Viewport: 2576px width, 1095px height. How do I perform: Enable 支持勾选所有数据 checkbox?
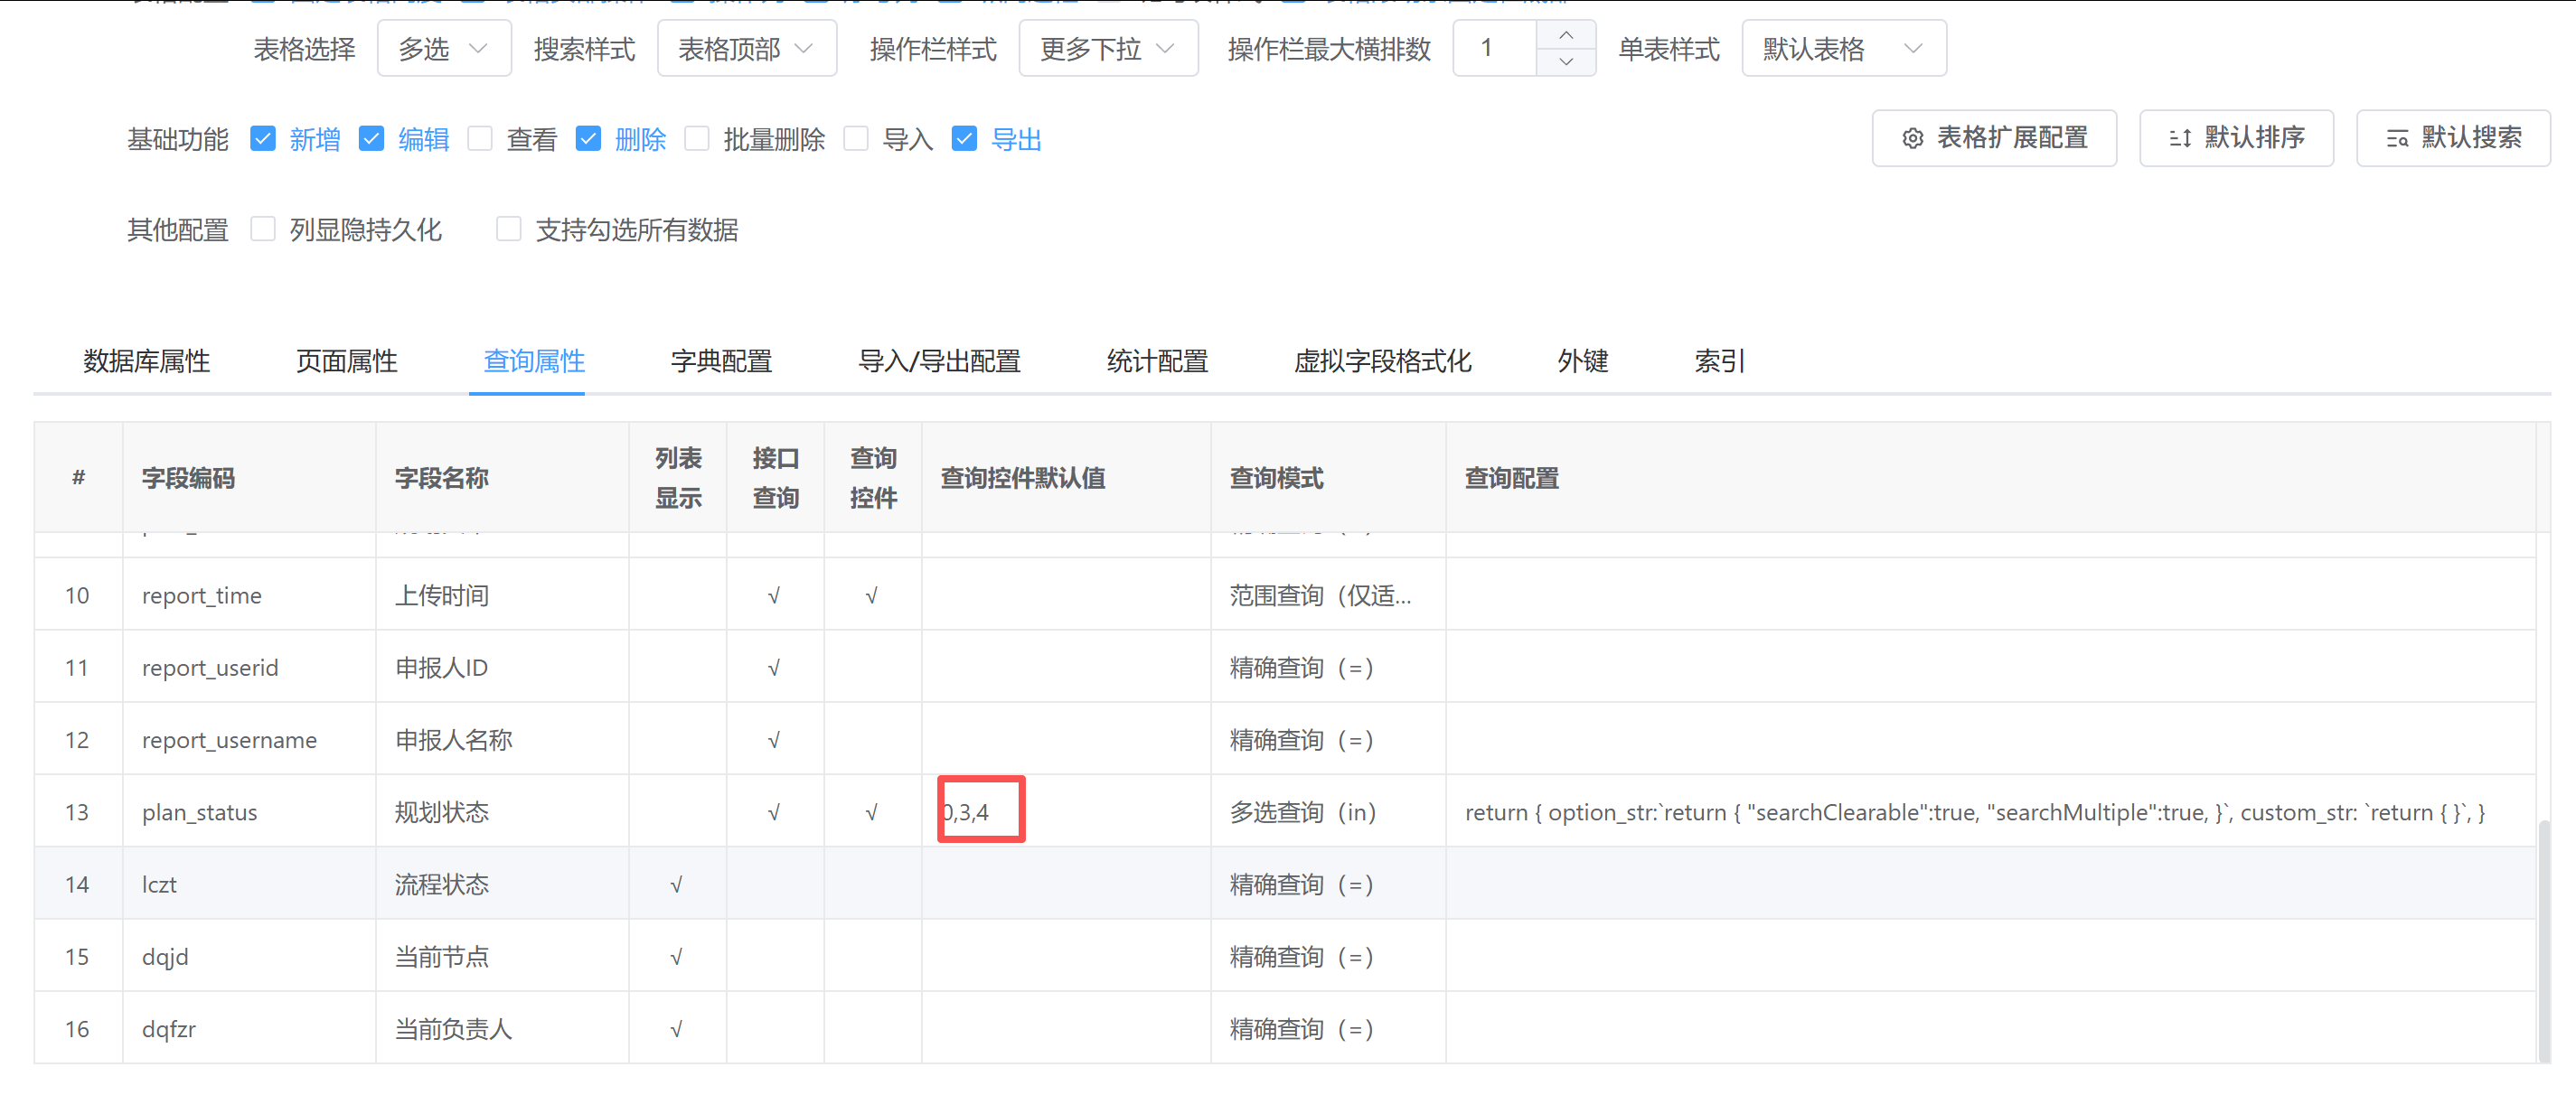509,230
